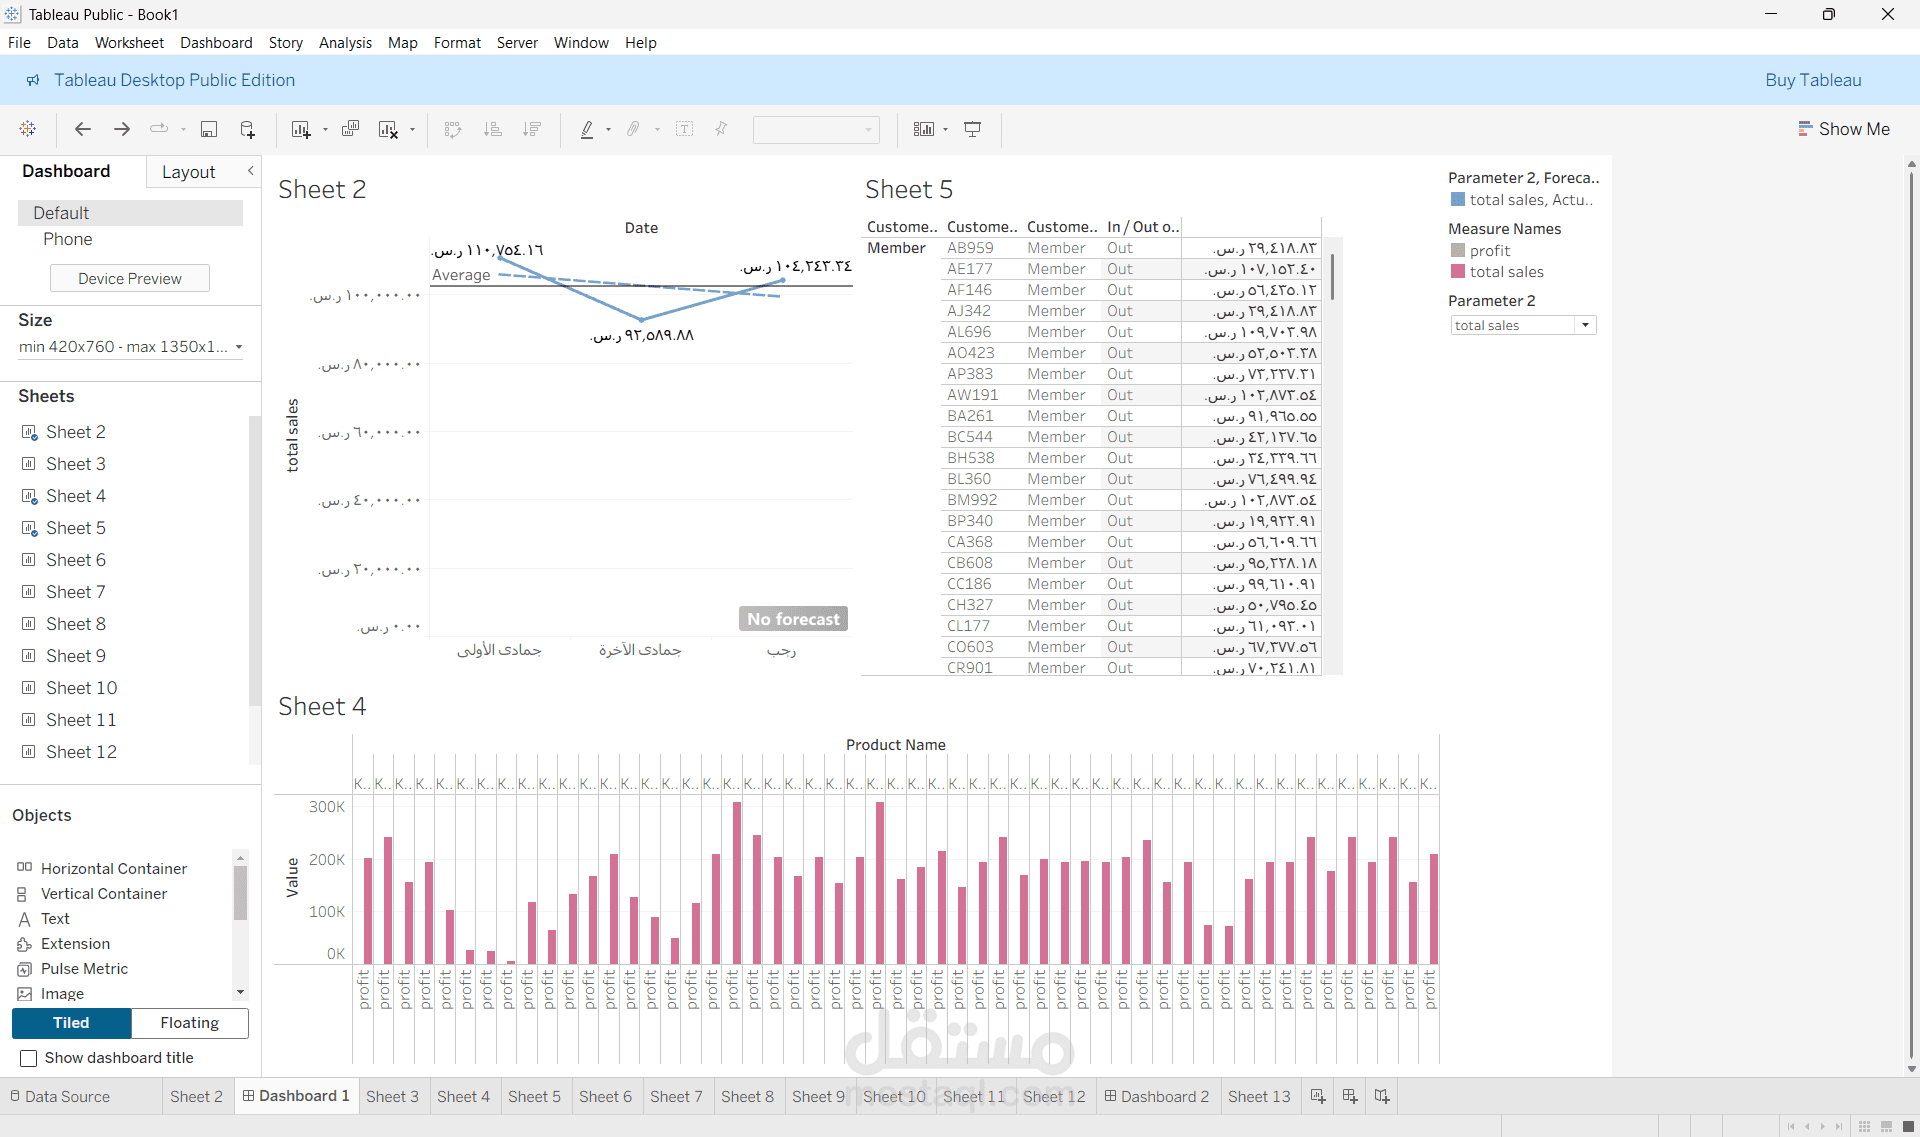The image size is (1920, 1137).
Task: Collapse the Dashboard side pane
Action: [x=251, y=171]
